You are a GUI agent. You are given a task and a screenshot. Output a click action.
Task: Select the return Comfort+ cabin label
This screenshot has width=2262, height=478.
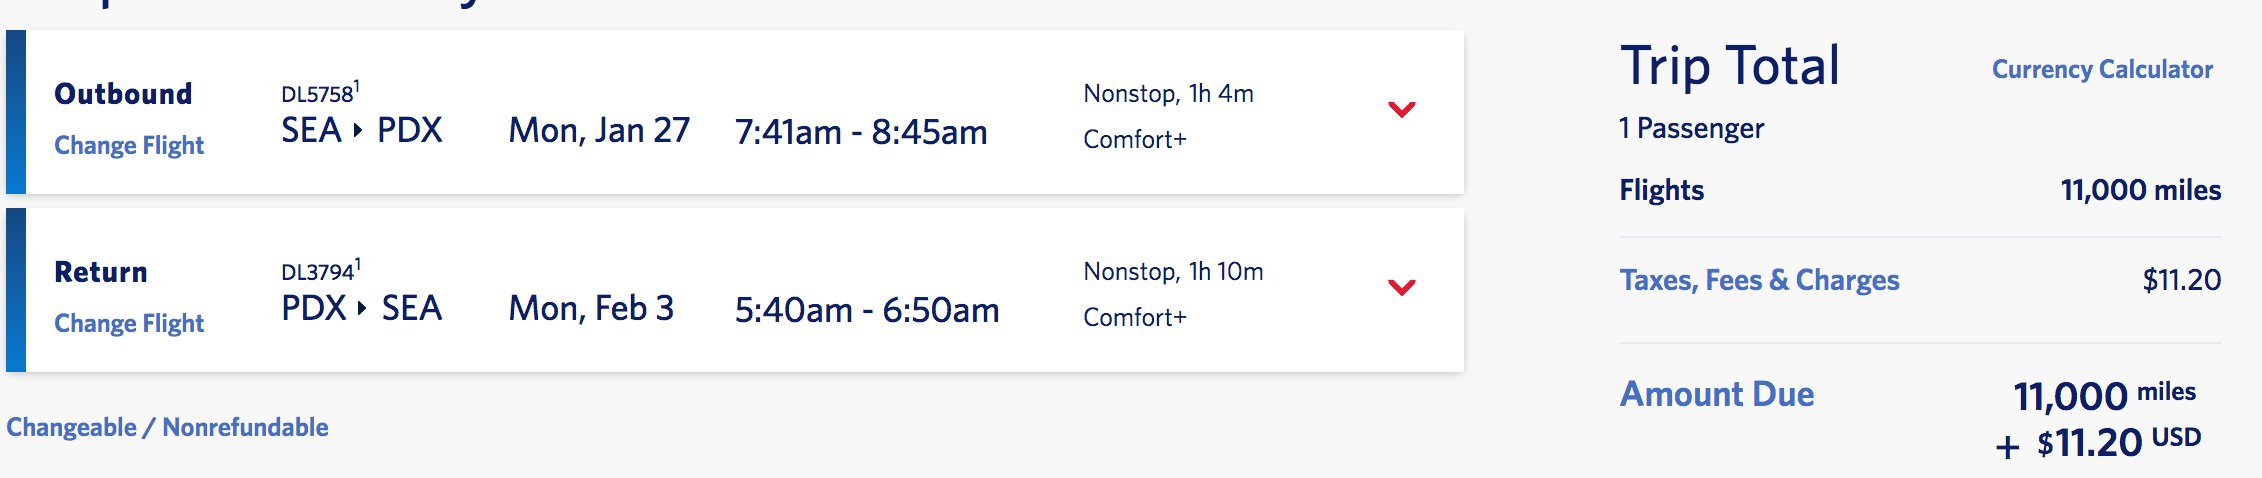coord(1134,318)
